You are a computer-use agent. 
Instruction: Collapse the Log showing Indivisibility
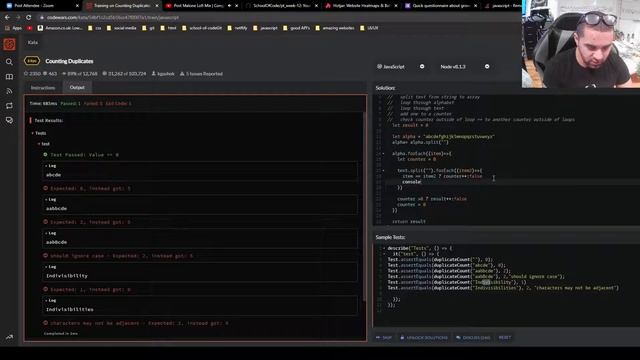click(x=51, y=267)
